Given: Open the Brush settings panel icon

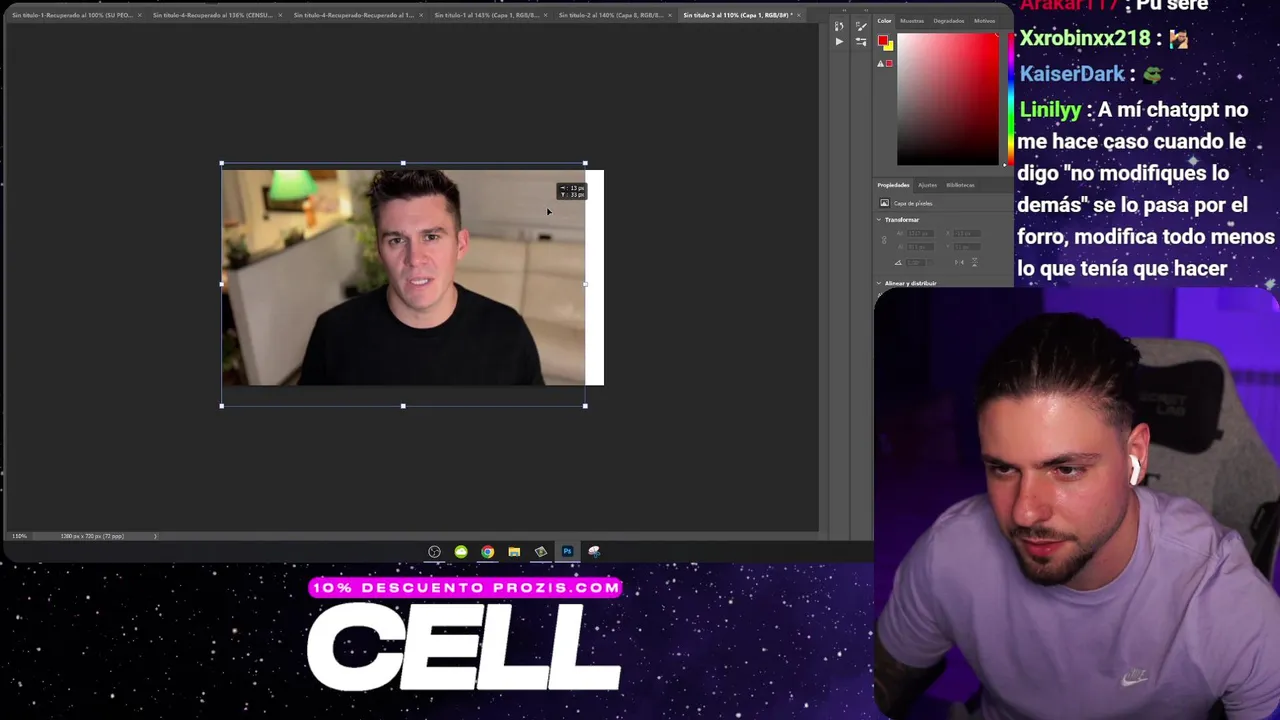Looking at the screenshot, I should pyautogui.click(x=861, y=26).
